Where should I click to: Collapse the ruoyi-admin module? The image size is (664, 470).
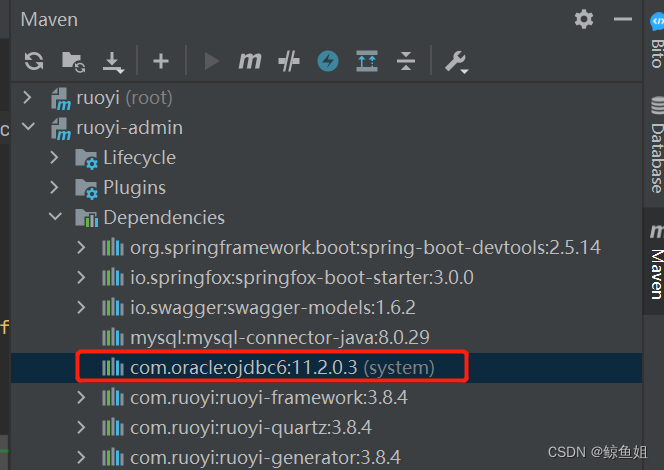28,127
